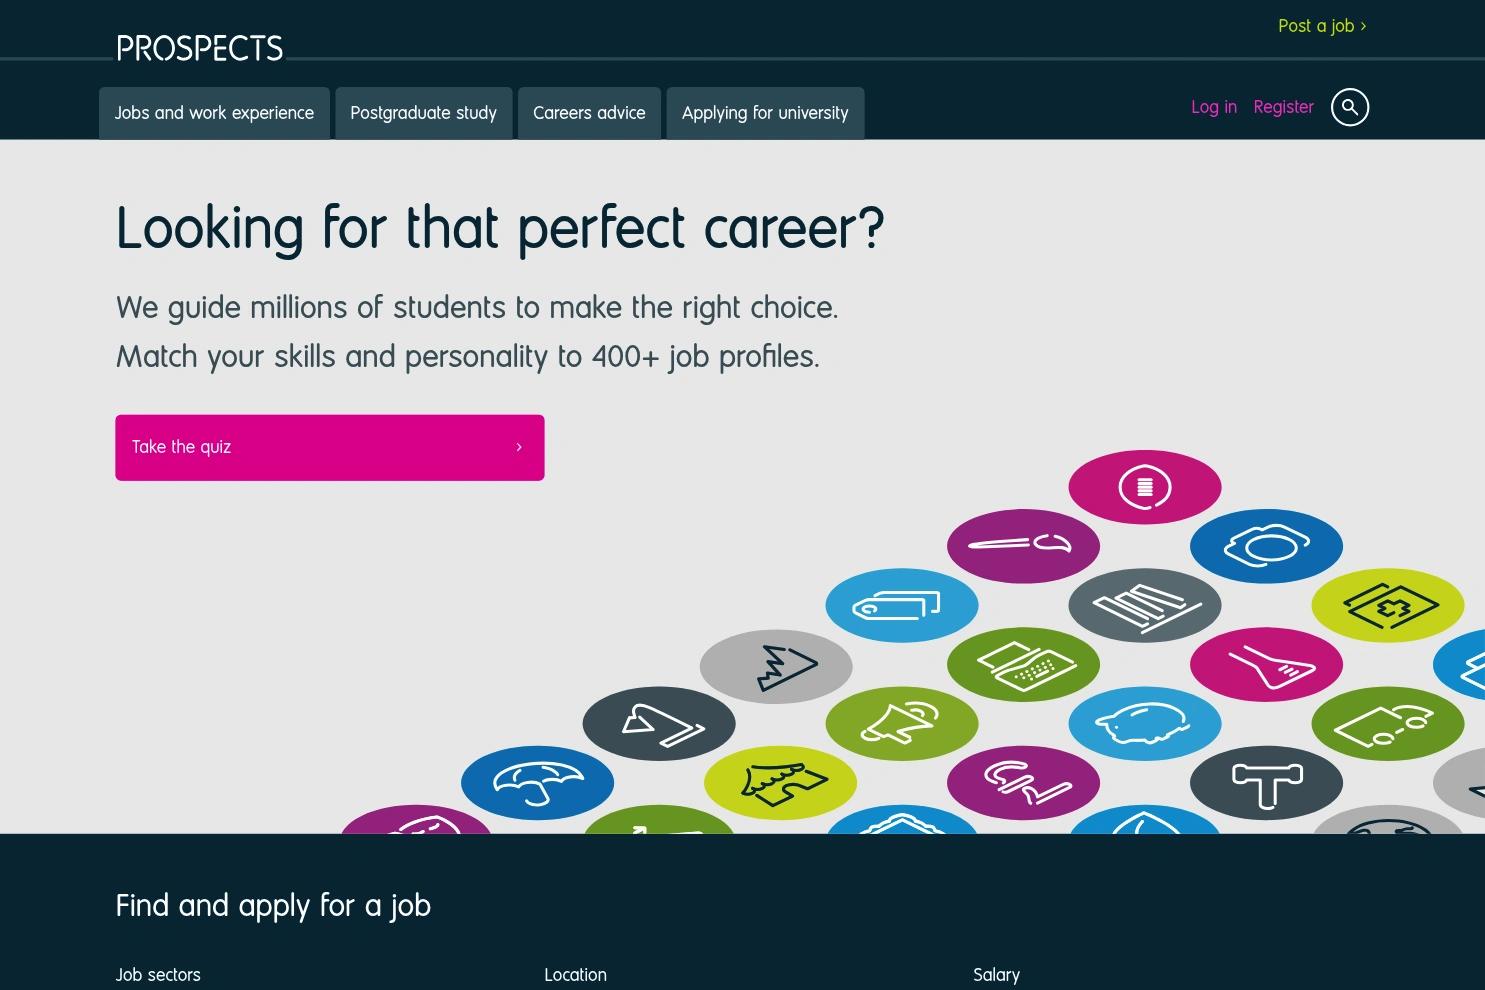Go to the Careers advice tab

(589, 113)
